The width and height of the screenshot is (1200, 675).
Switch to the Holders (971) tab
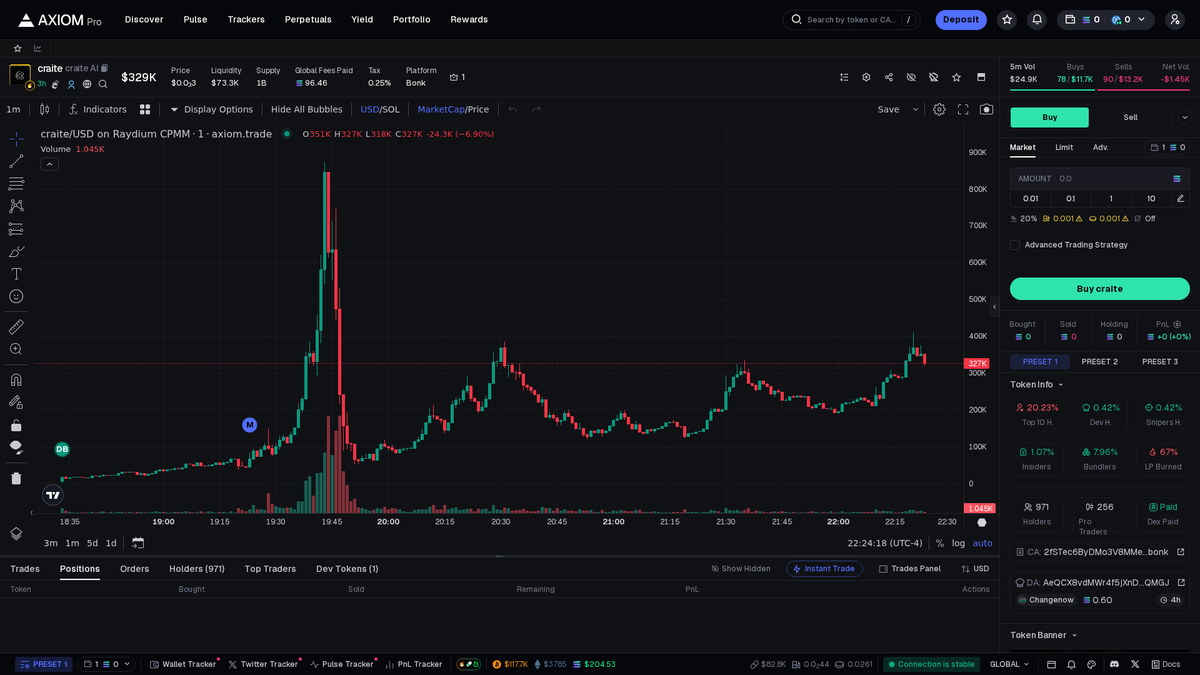click(x=197, y=569)
